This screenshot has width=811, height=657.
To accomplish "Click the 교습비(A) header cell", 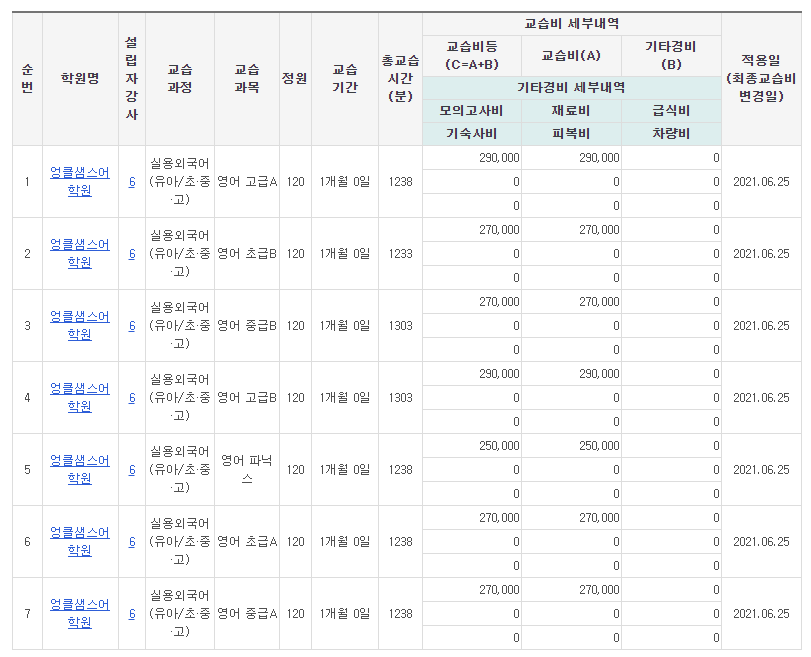I will coord(571,56).
